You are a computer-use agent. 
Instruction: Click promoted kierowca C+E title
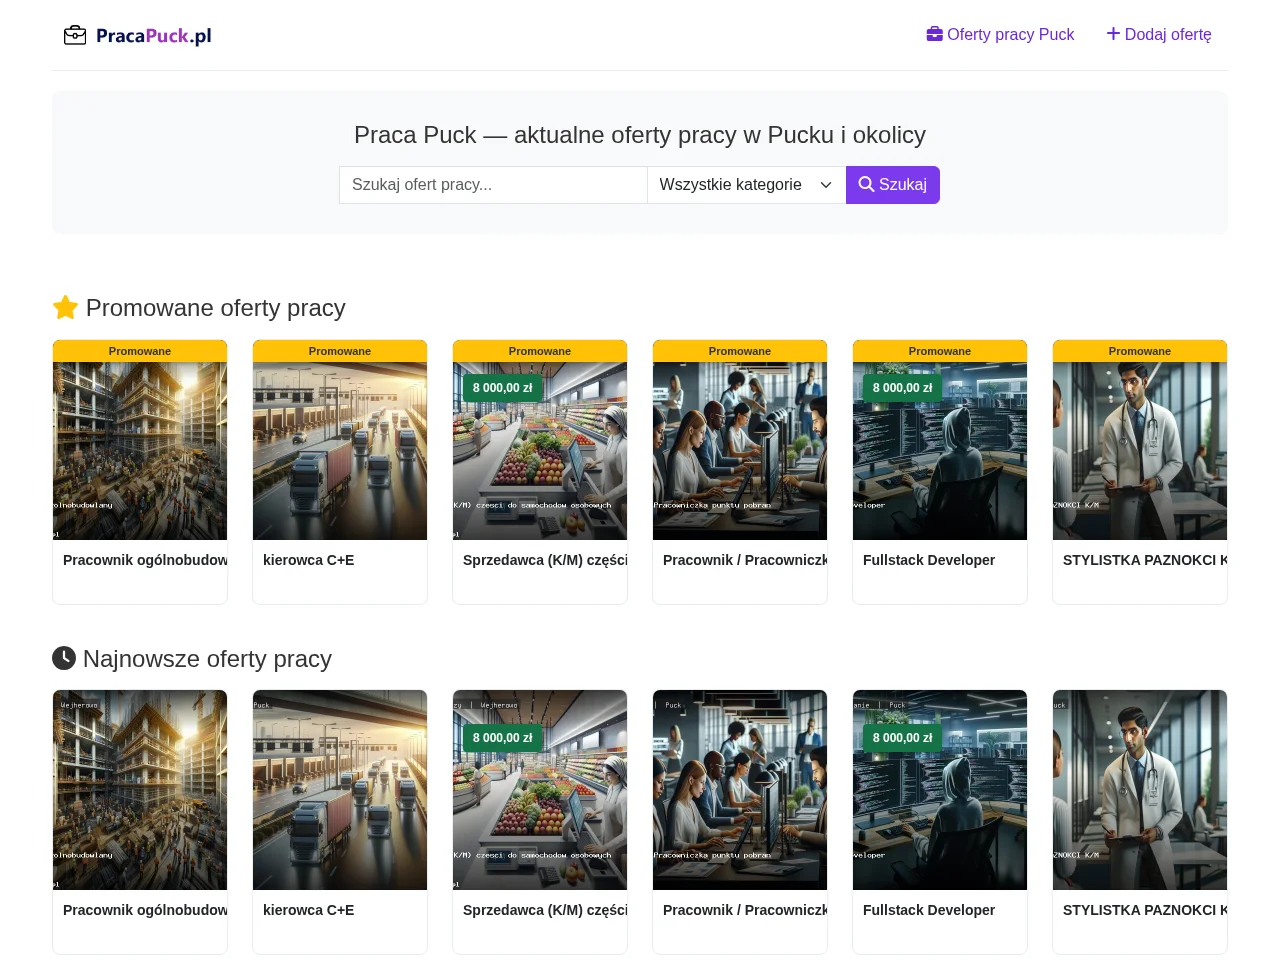click(x=309, y=560)
